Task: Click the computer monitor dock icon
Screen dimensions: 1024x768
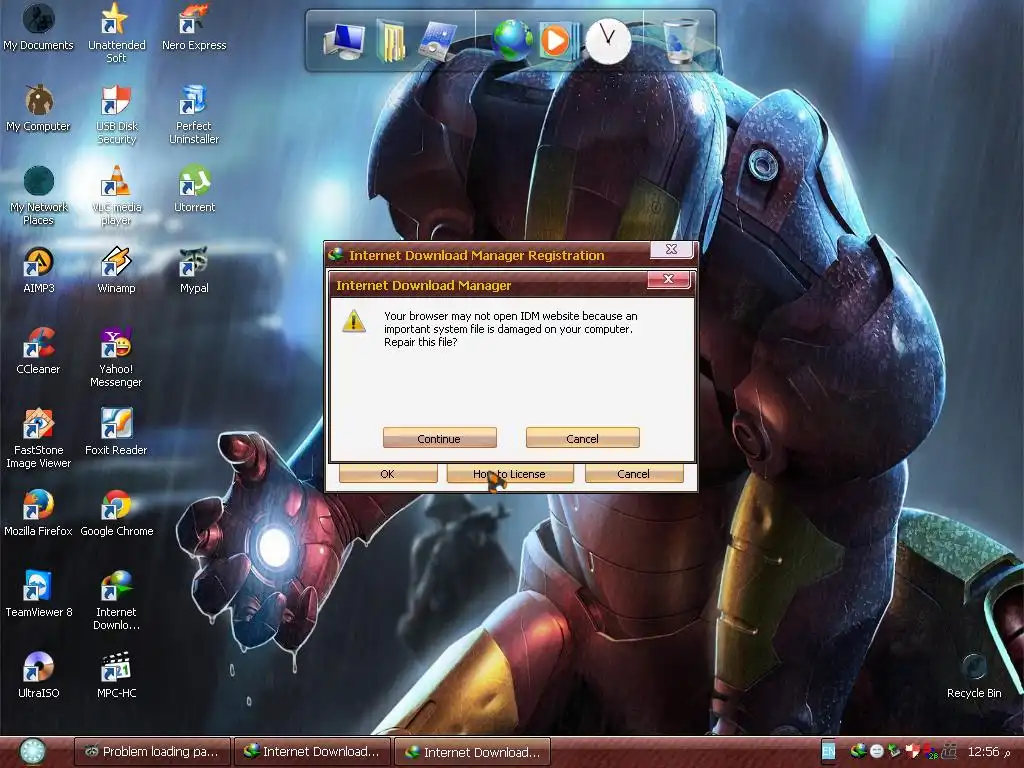Action: [x=344, y=40]
